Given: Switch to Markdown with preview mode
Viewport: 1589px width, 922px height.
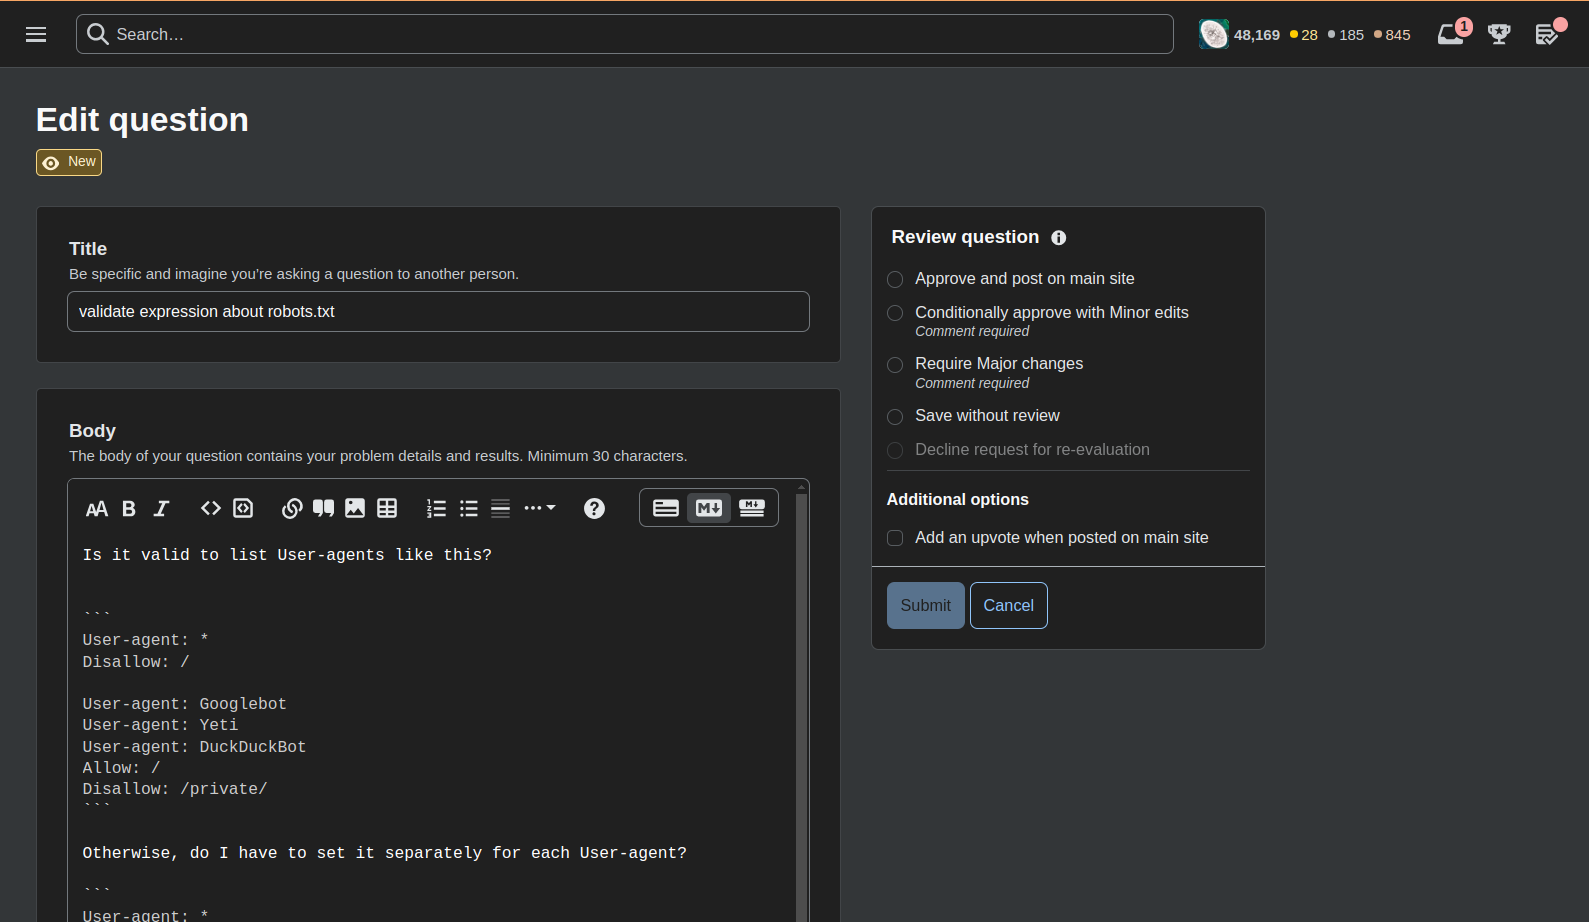Looking at the screenshot, I should click(752, 508).
